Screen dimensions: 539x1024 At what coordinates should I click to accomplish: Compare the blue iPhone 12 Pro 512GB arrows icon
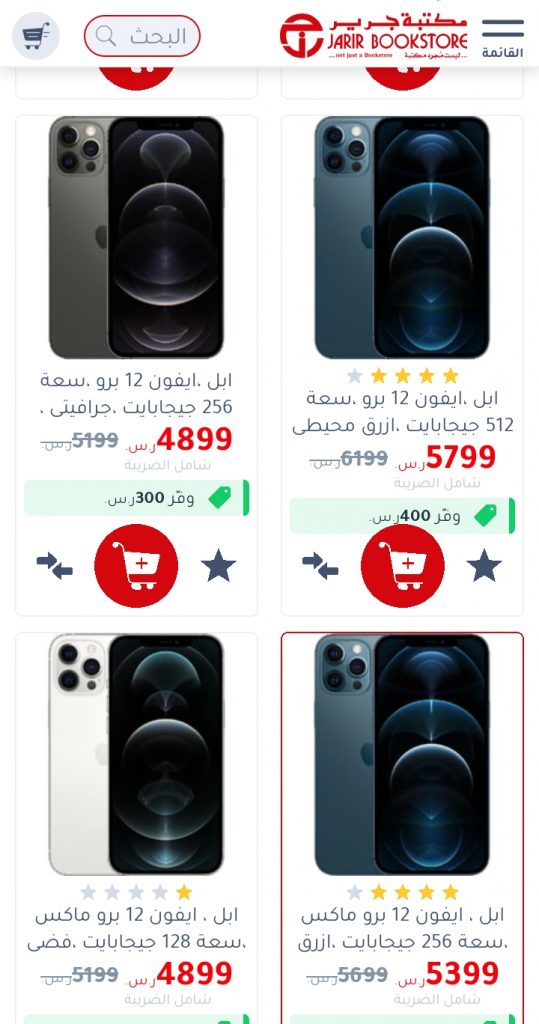click(320, 566)
